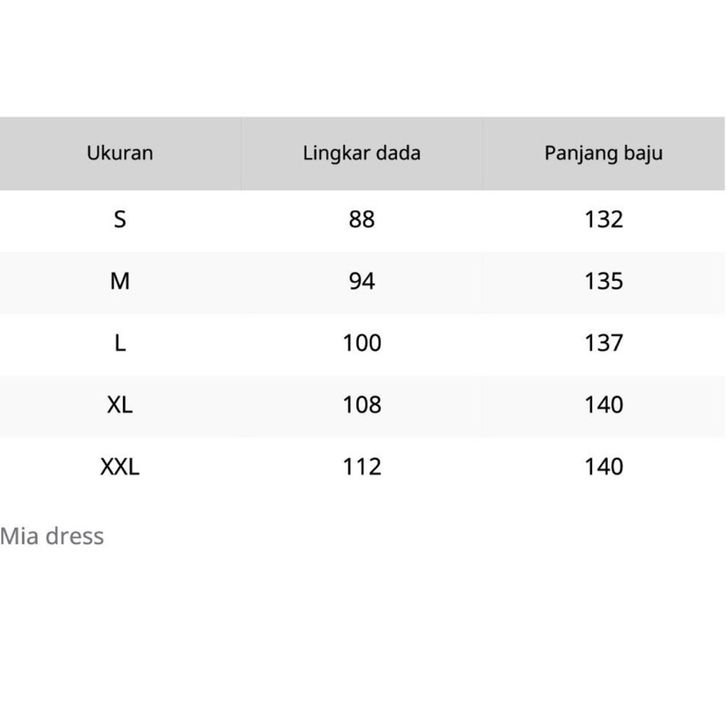Select the size M cell
Image resolution: width=726 pixels, height=726 pixels.
(x=120, y=281)
